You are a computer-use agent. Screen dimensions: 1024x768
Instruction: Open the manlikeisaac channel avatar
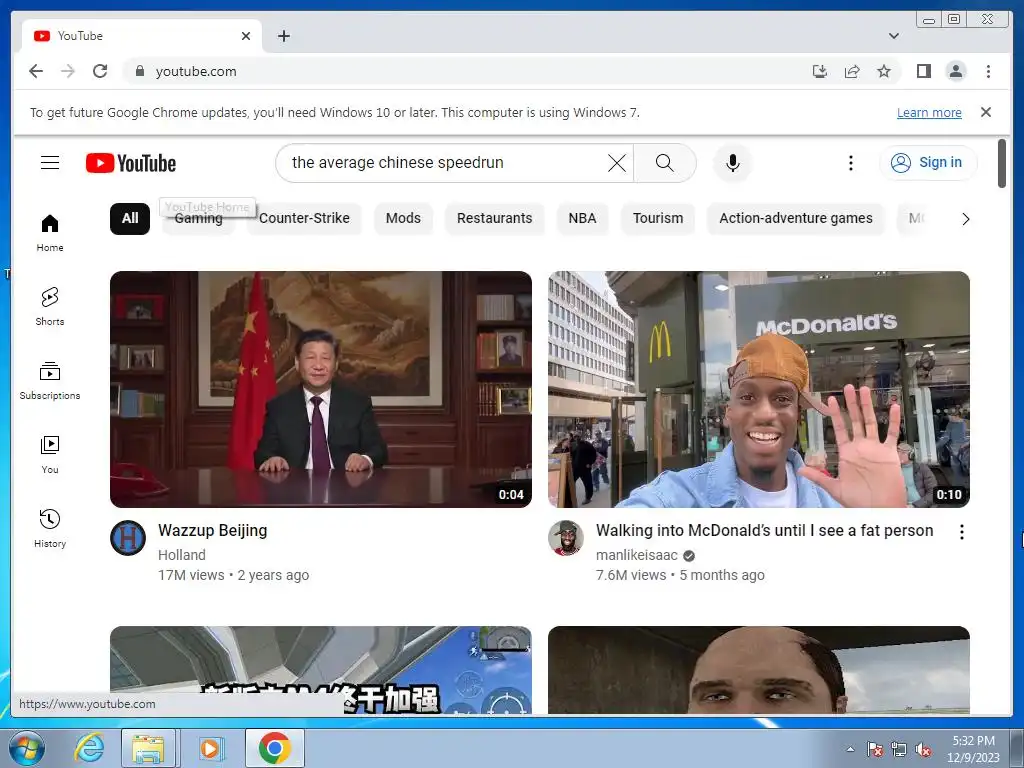pyautogui.click(x=566, y=538)
